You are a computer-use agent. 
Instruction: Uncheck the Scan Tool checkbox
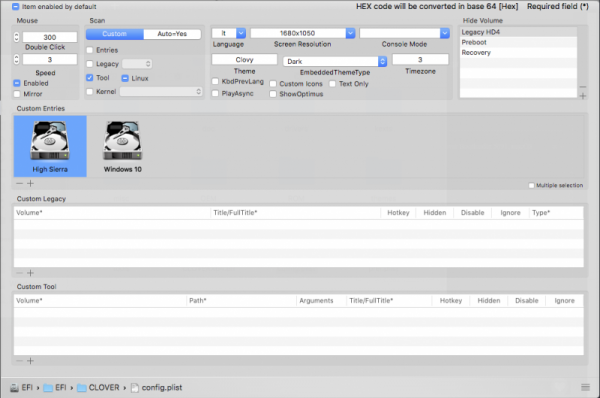(90, 78)
